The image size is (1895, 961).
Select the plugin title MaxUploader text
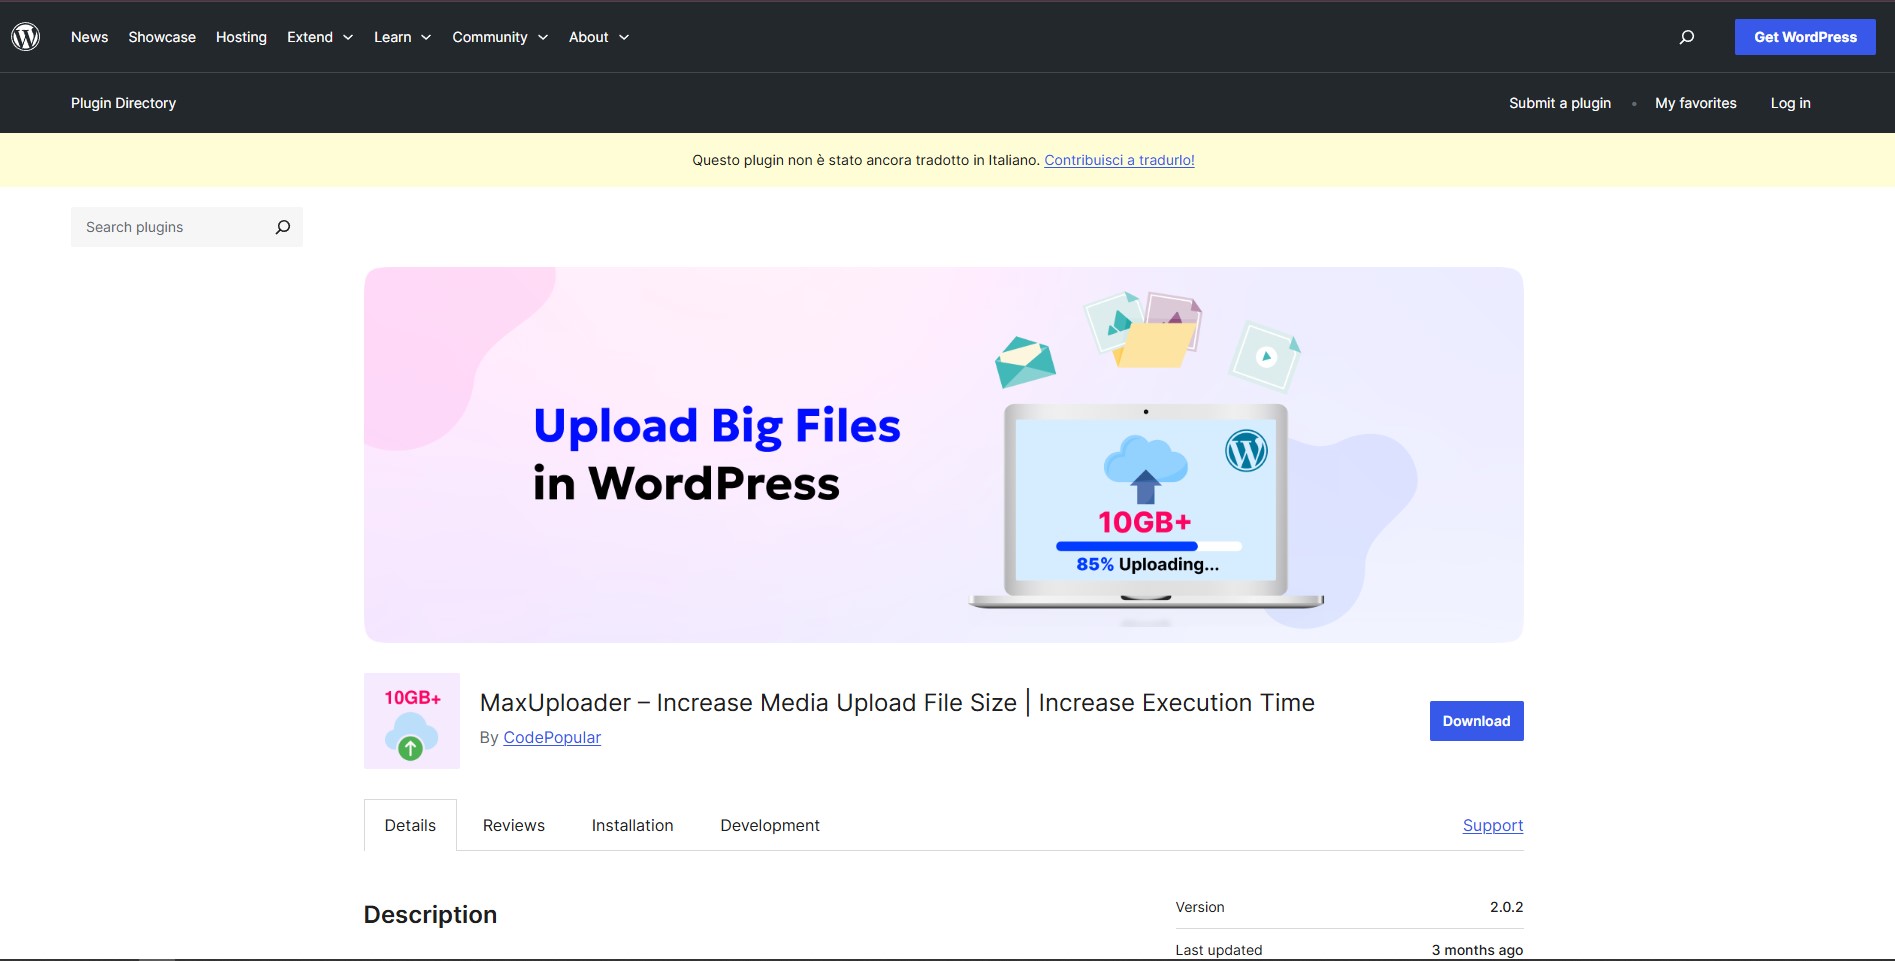[897, 703]
